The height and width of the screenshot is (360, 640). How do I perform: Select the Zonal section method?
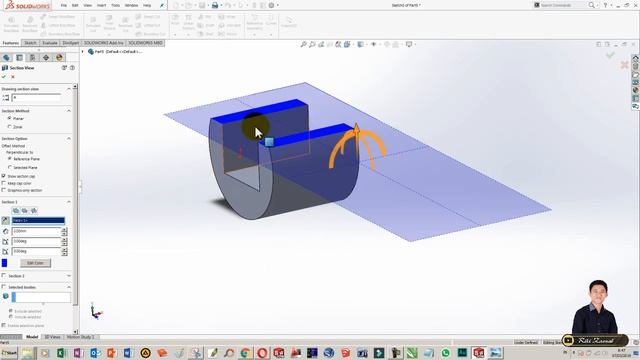[9, 127]
